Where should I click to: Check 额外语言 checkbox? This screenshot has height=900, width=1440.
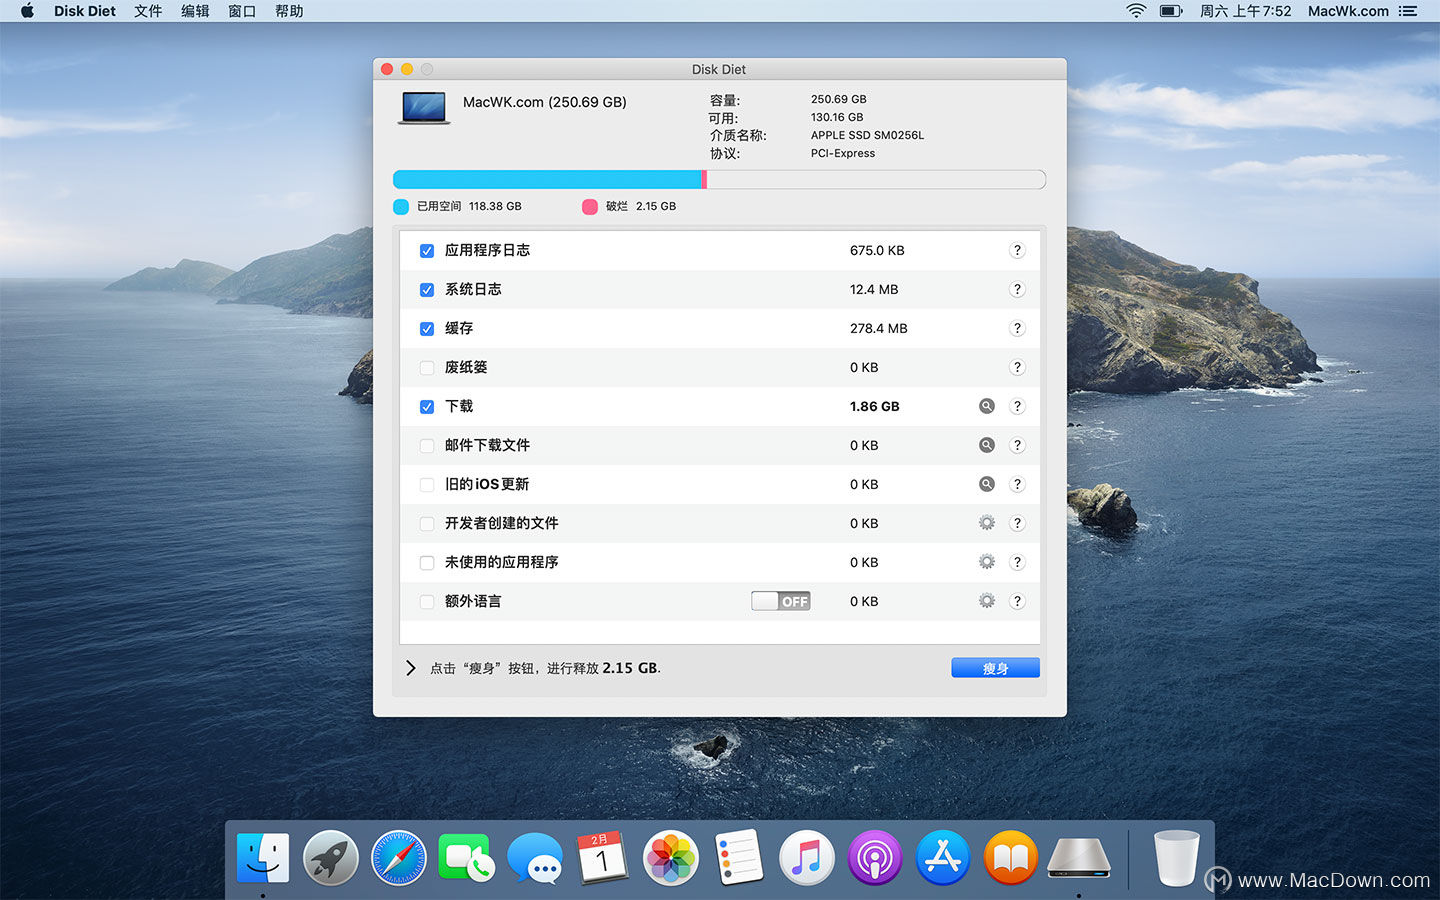[427, 602]
